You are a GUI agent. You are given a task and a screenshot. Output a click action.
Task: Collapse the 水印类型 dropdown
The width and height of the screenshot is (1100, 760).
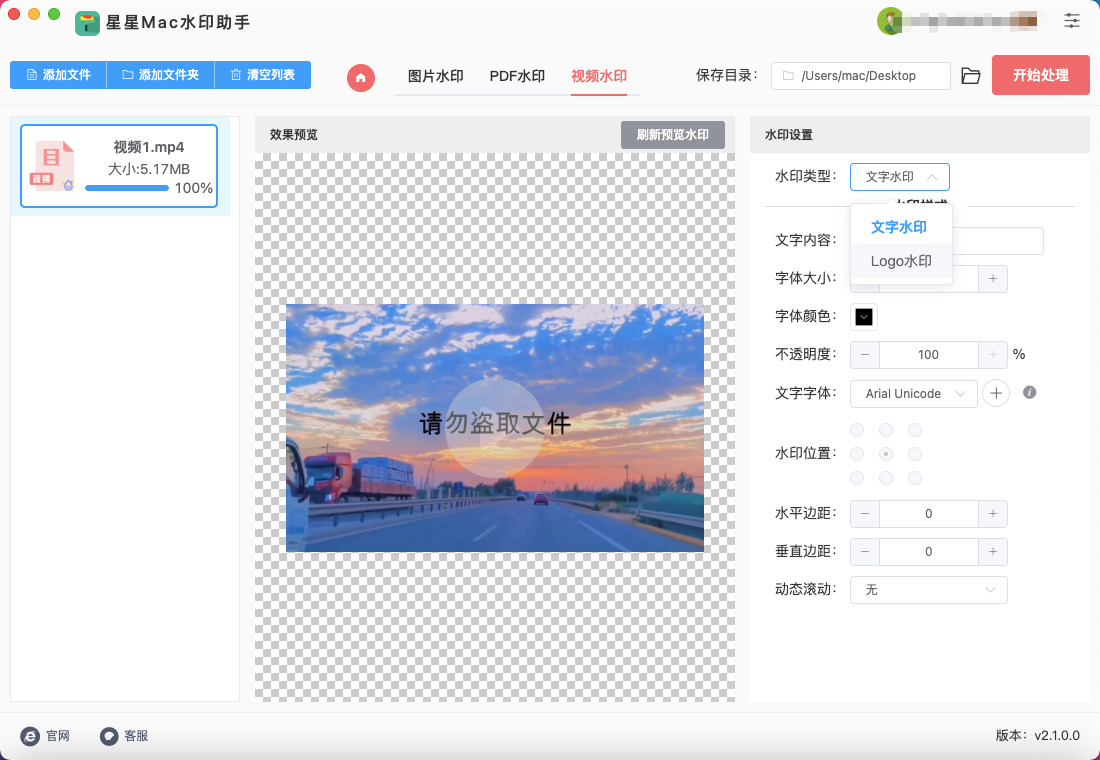(899, 177)
